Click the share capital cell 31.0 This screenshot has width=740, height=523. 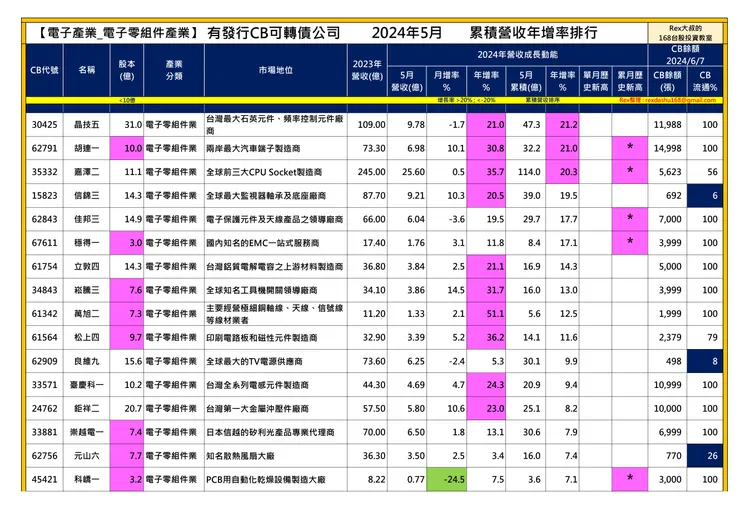[127, 125]
